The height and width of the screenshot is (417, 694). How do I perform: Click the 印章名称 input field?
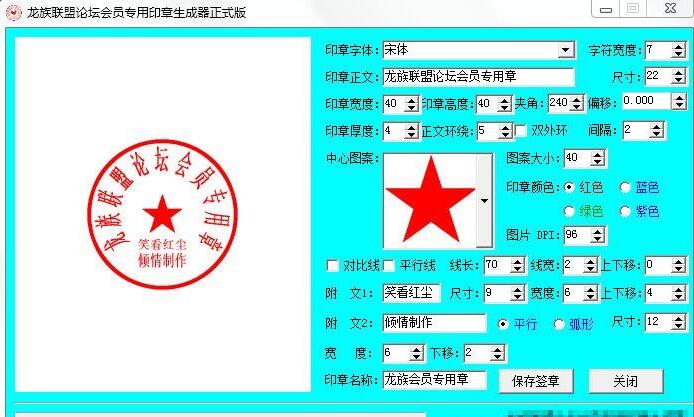coord(434,380)
